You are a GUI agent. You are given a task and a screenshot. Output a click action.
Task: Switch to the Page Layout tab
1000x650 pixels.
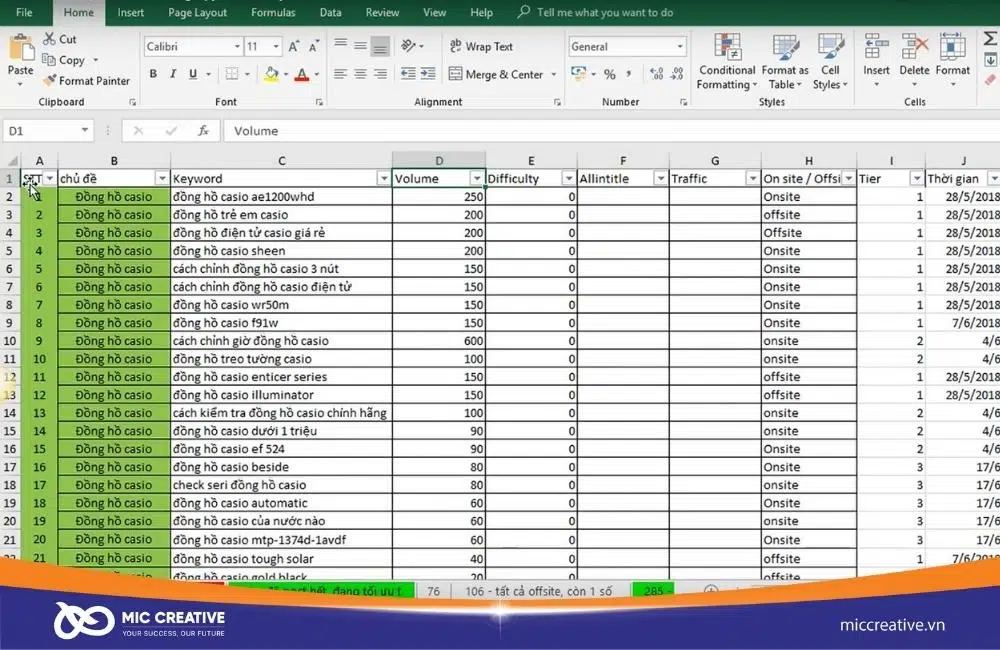click(x=198, y=12)
